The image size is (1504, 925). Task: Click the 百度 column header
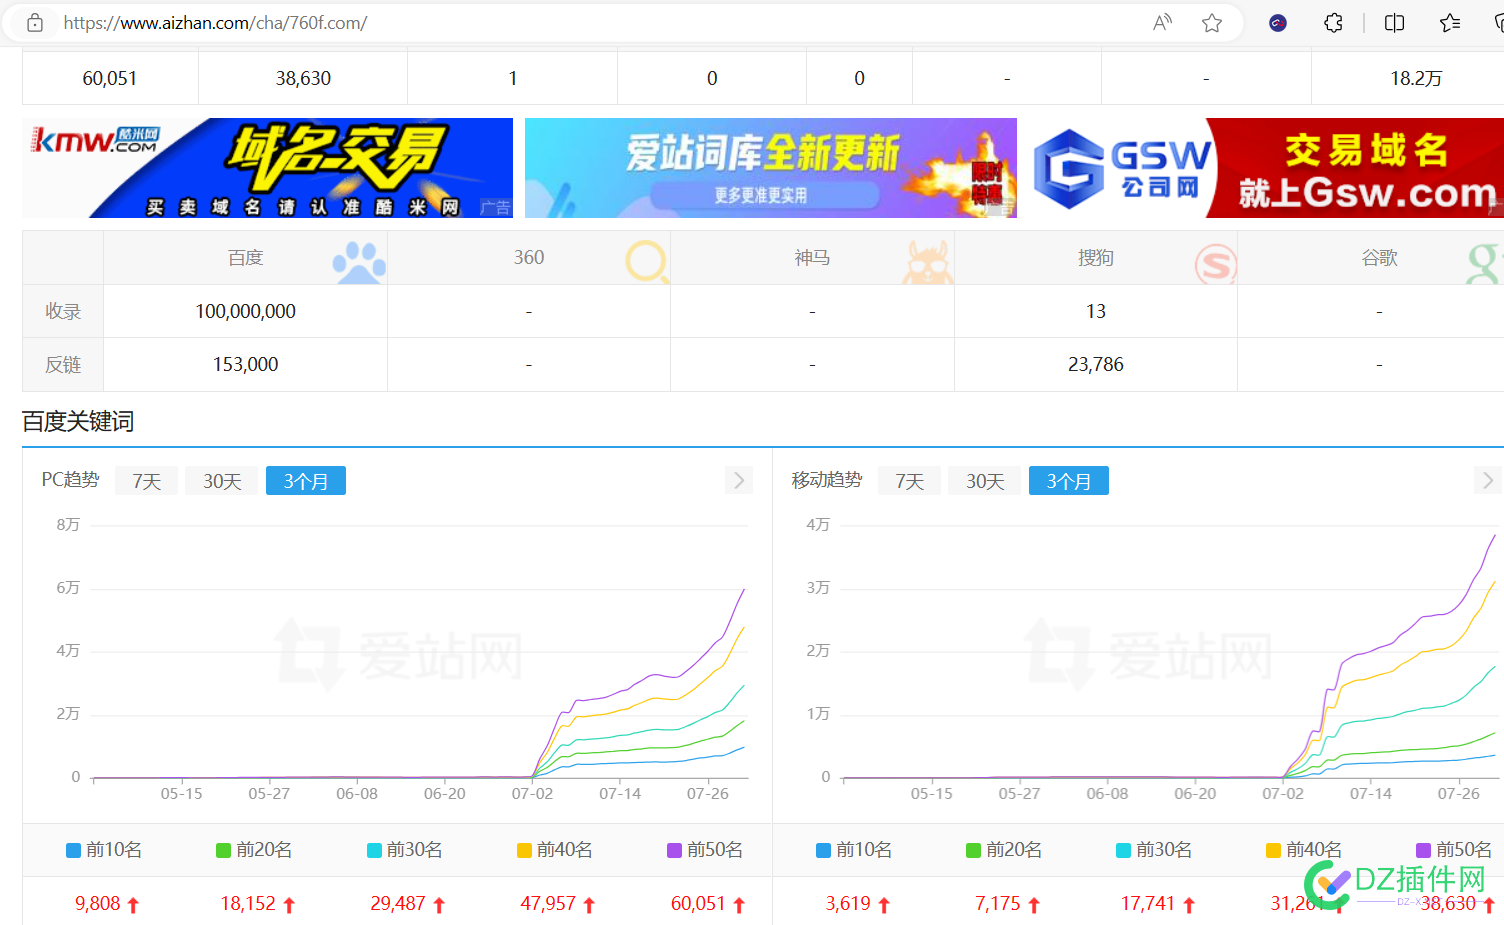[x=245, y=258]
